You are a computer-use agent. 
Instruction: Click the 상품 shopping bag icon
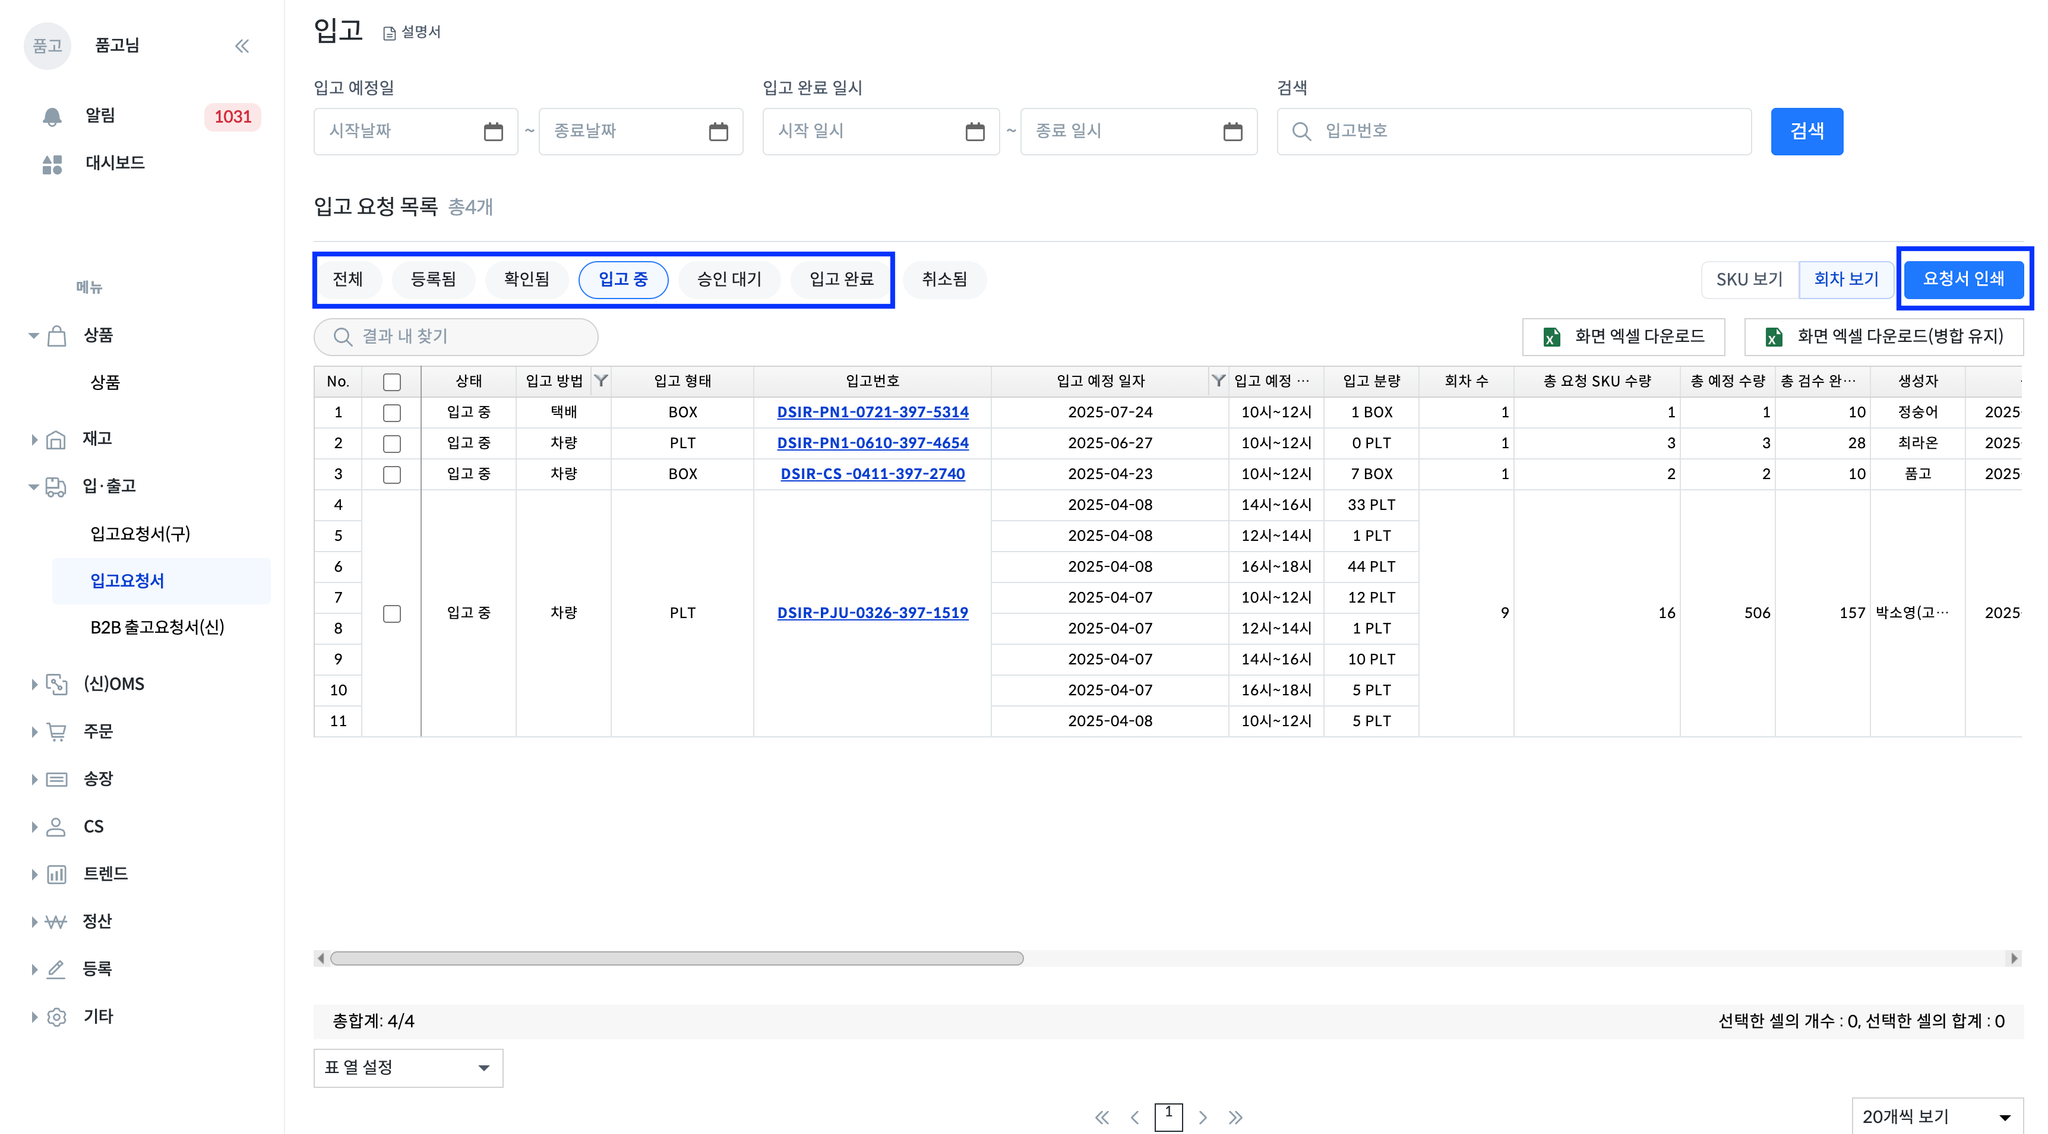57,336
